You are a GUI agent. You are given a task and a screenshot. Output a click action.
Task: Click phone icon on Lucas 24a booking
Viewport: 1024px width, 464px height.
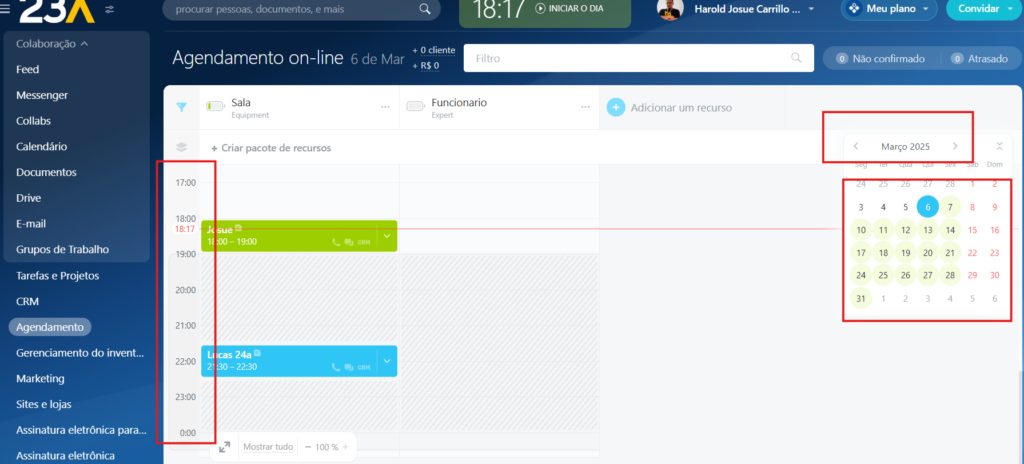[336, 367]
